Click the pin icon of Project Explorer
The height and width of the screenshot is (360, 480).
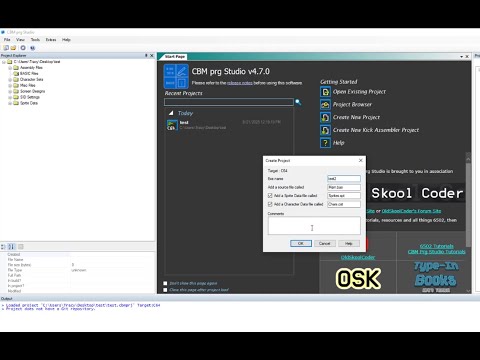click(x=146, y=56)
